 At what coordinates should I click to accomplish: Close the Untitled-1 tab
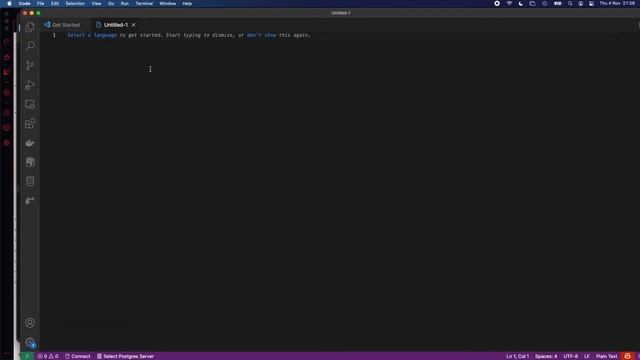133,25
